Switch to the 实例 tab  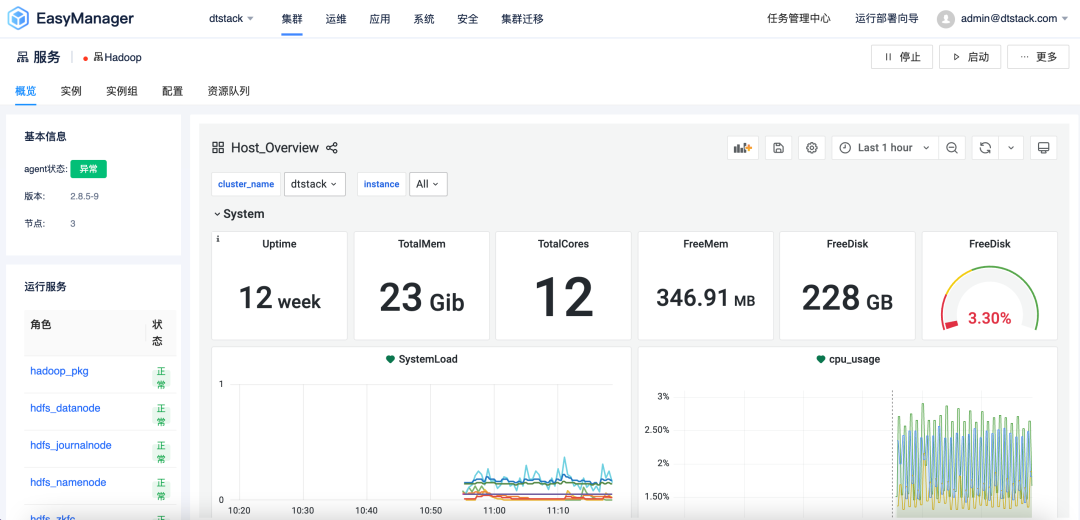click(x=71, y=91)
